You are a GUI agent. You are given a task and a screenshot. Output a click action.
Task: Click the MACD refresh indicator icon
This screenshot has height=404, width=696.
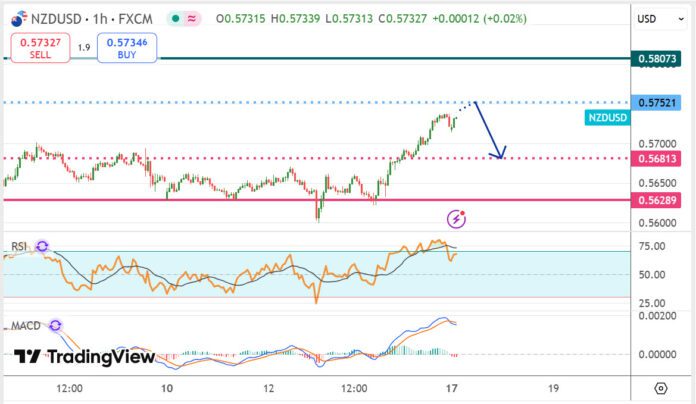[x=55, y=325]
